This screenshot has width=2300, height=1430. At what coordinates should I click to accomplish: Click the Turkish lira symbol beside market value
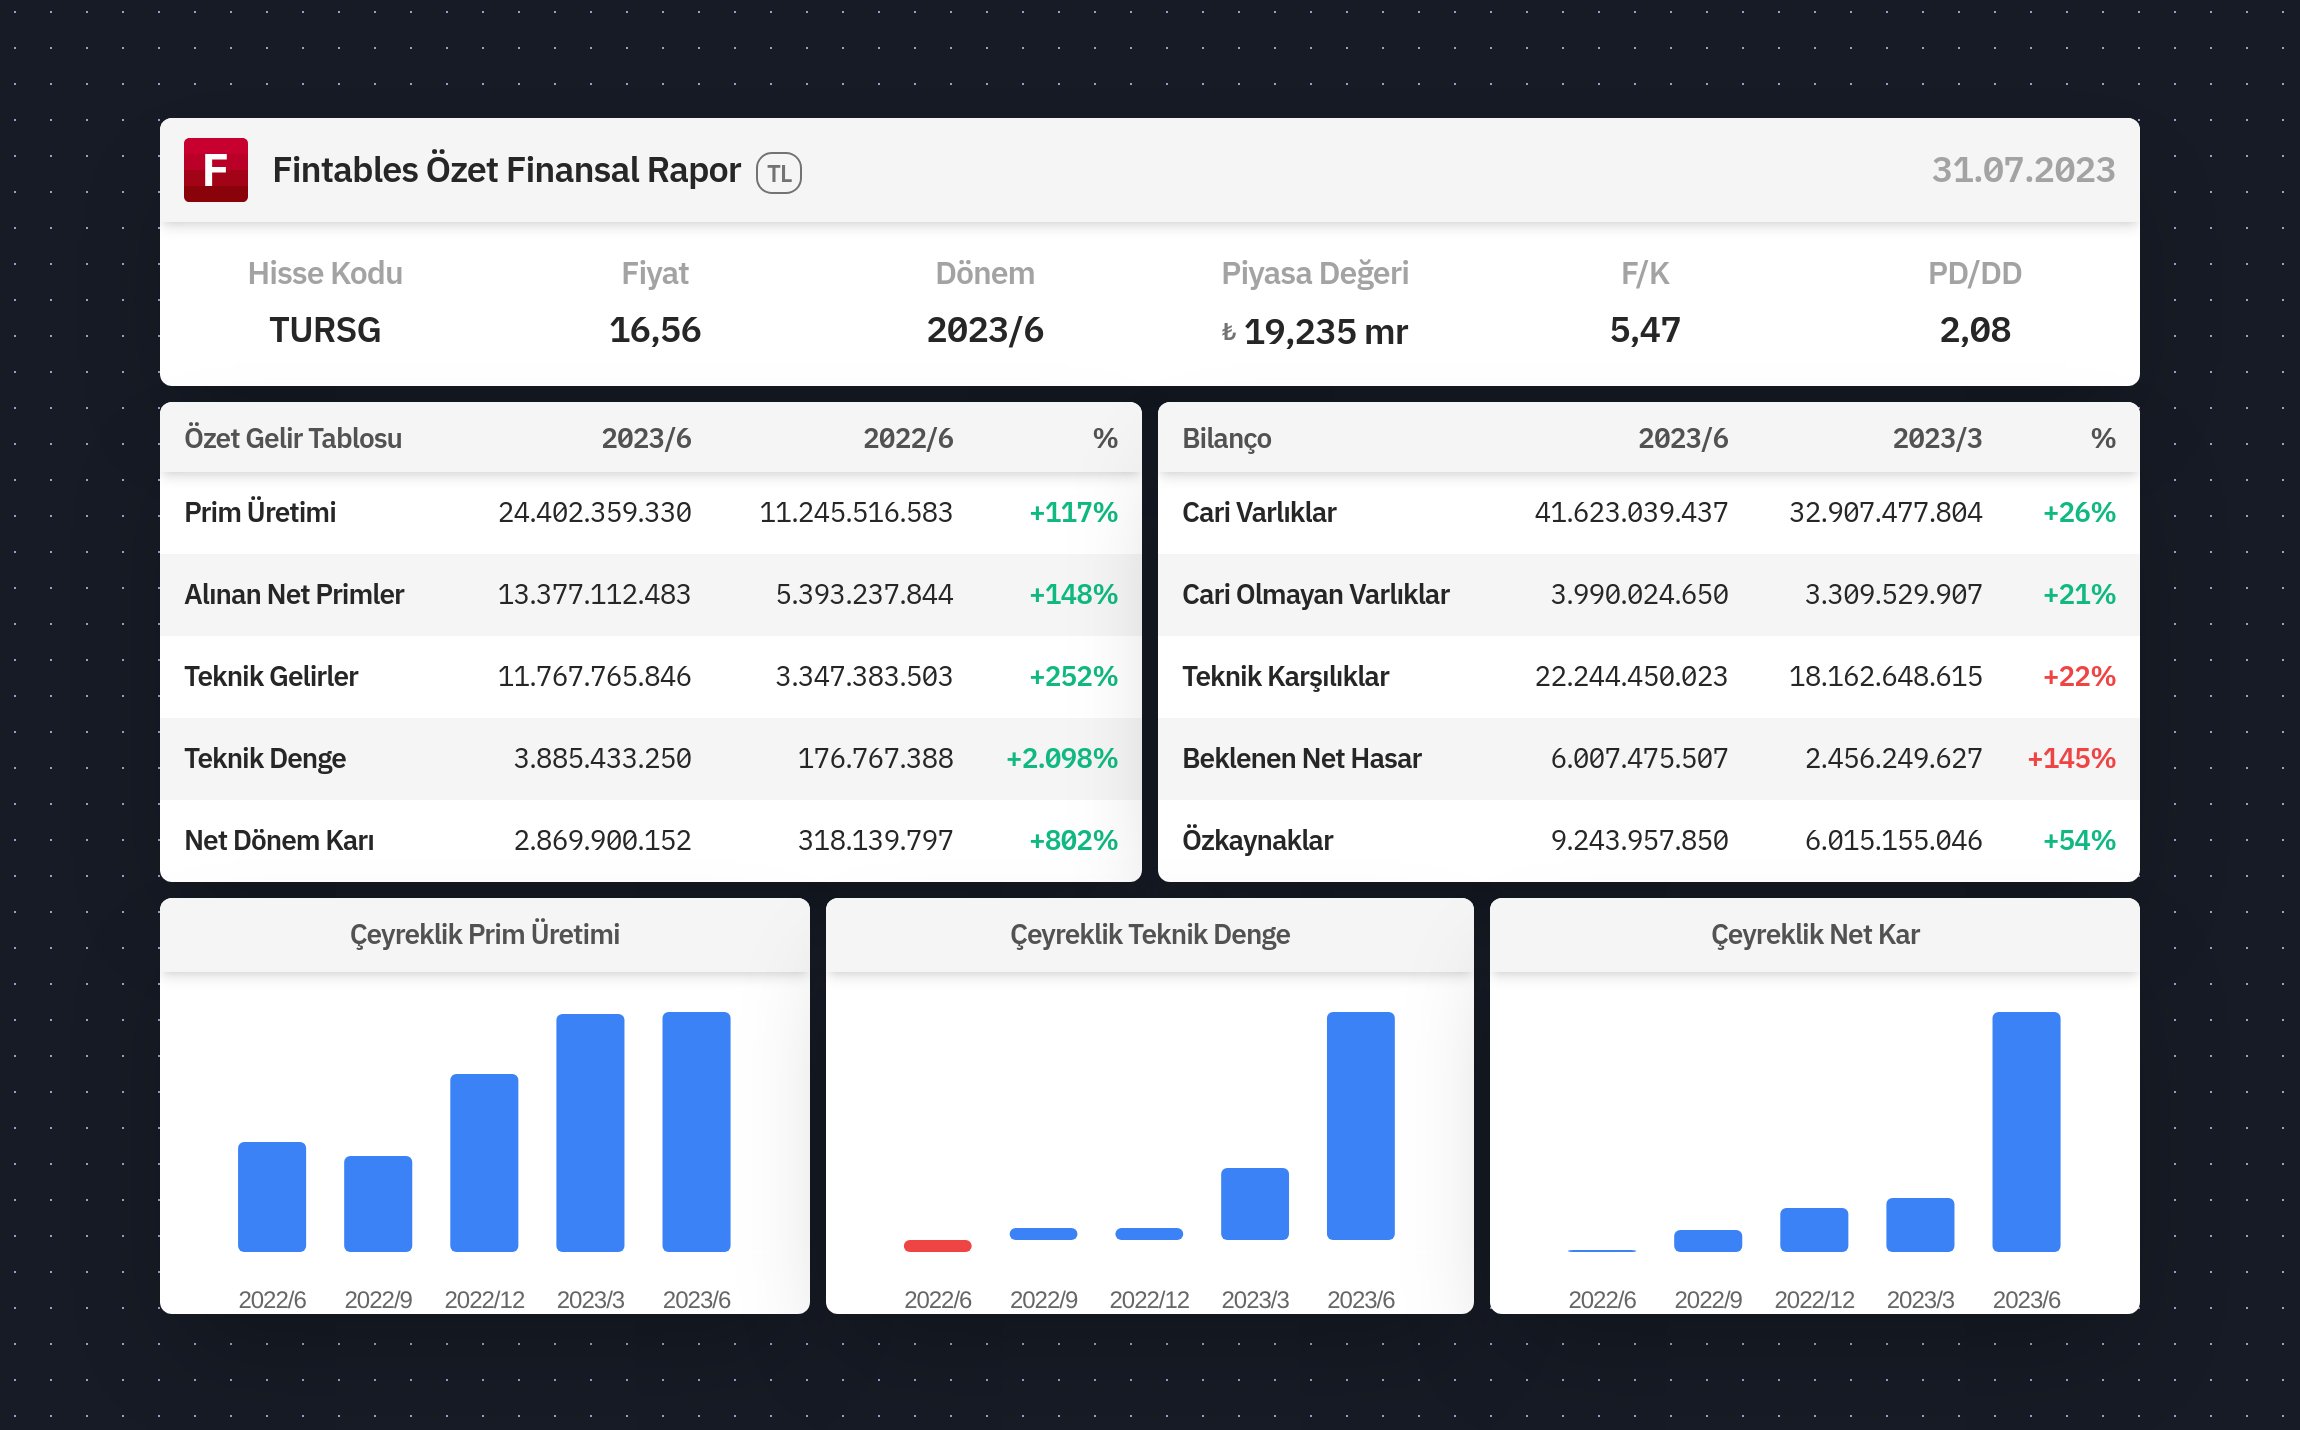click(x=1229, y=332)
